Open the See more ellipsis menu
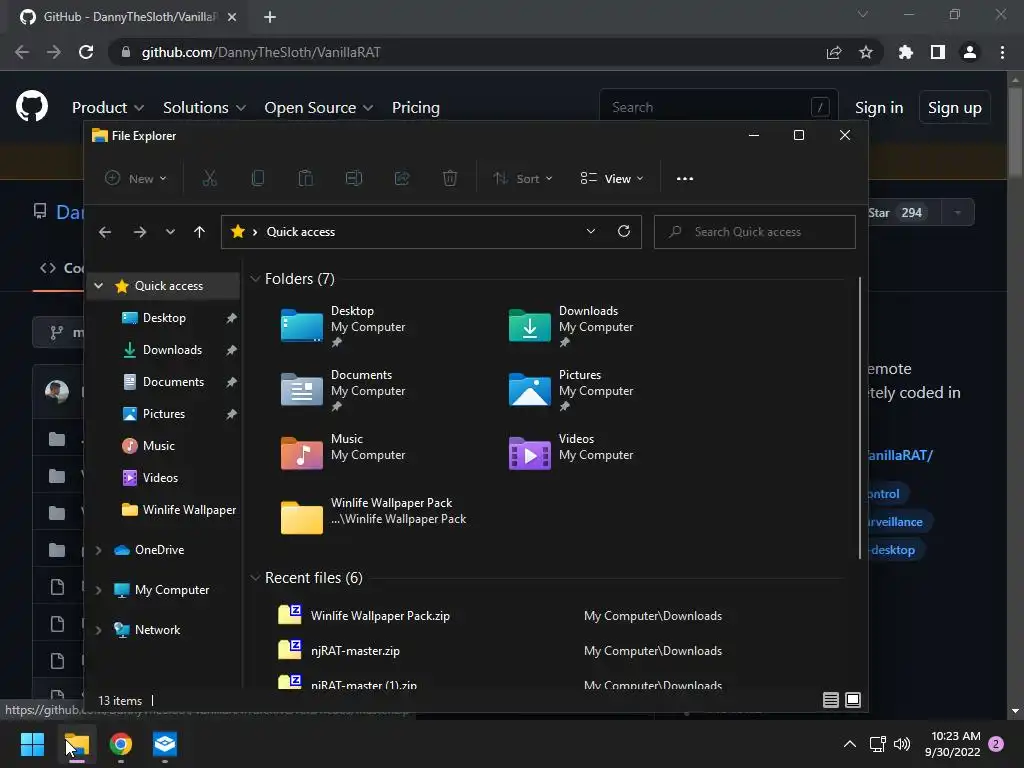Screen dimensions: 1024x768 click(x=684, y=178)
